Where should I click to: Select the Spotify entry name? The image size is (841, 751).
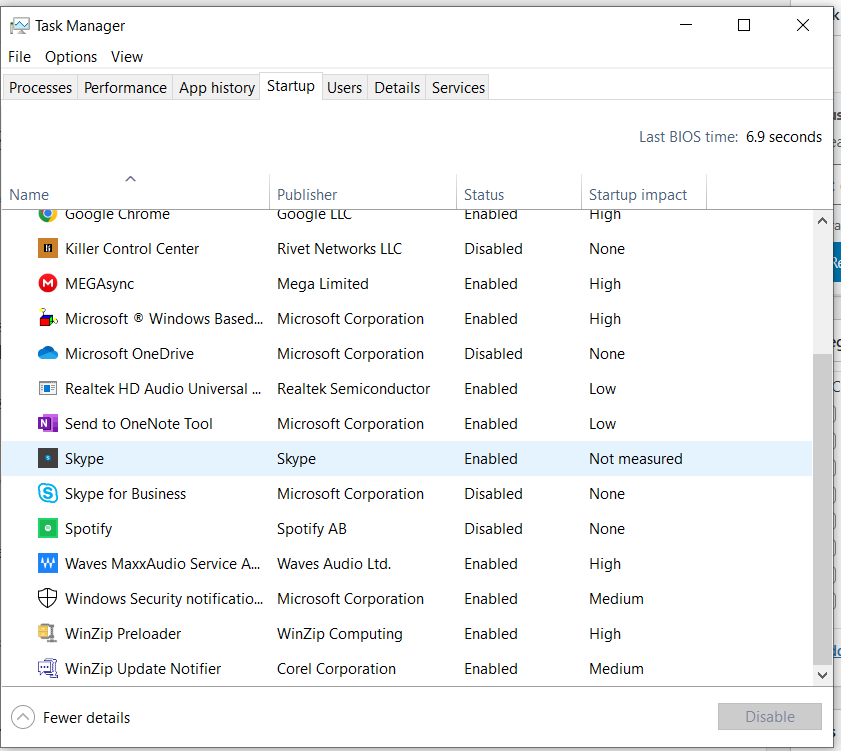tap(88, 529)
